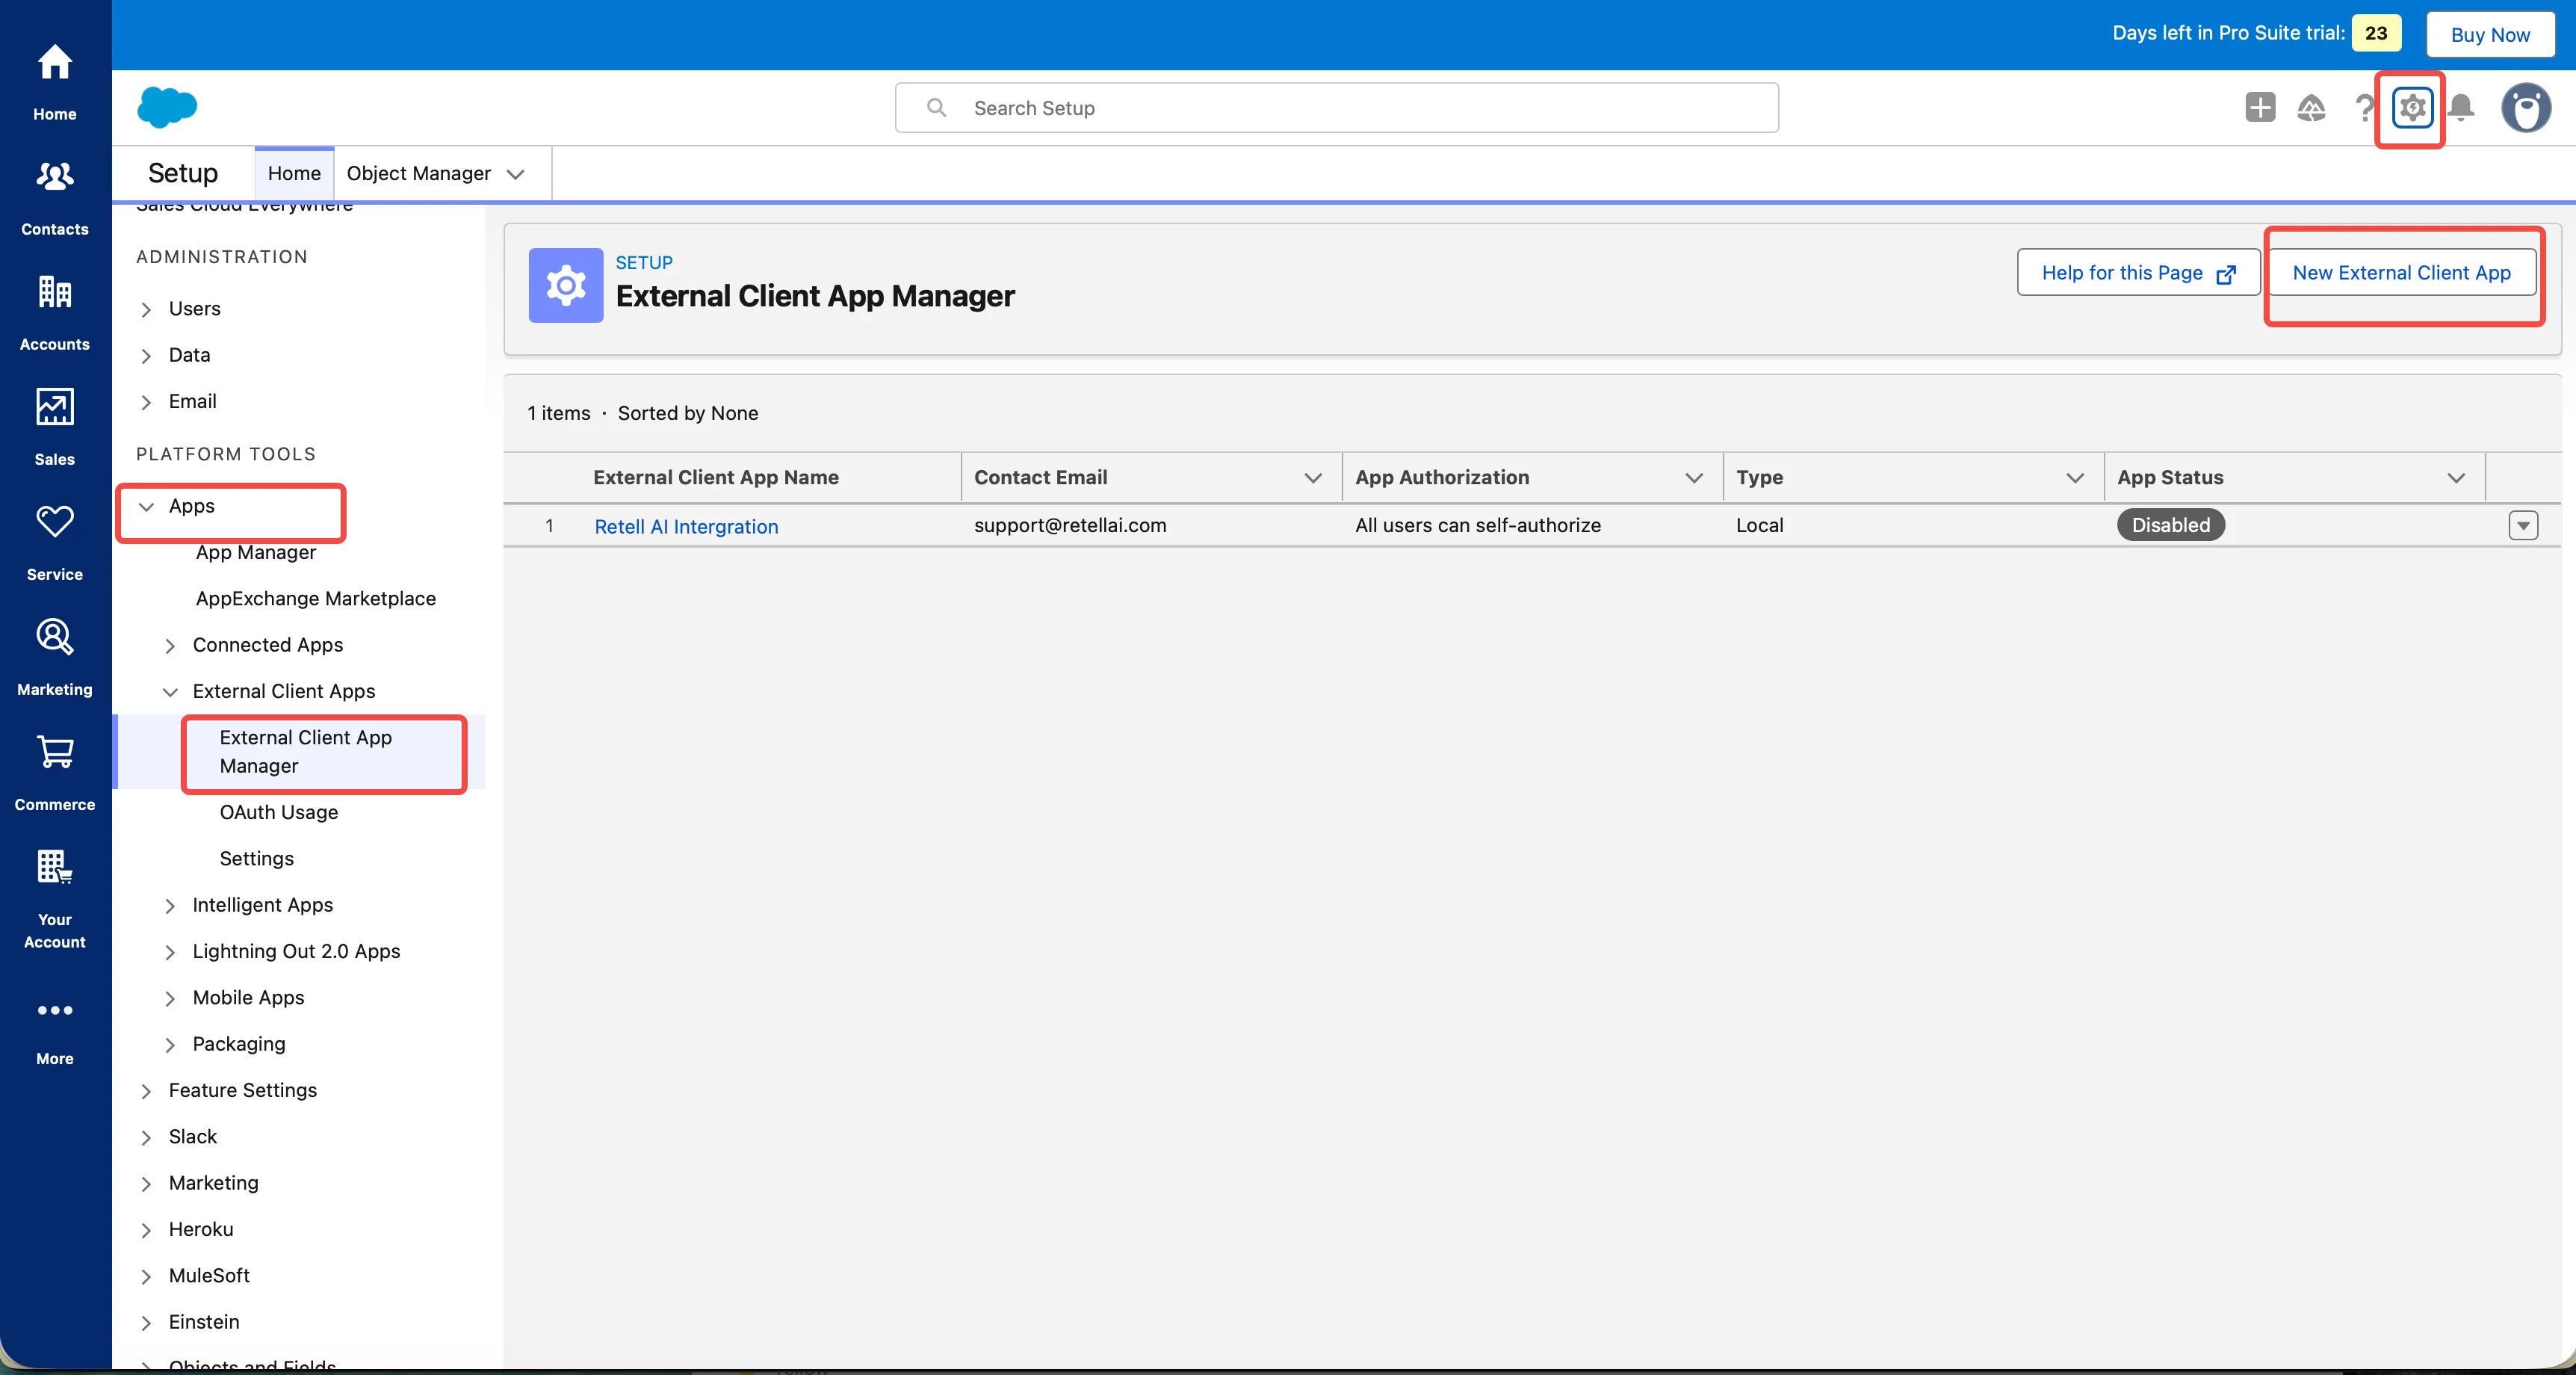Viewport: 2576px width, 1375px height.
Task: Open the user profile avatar
Action: tap(2526, 107)
